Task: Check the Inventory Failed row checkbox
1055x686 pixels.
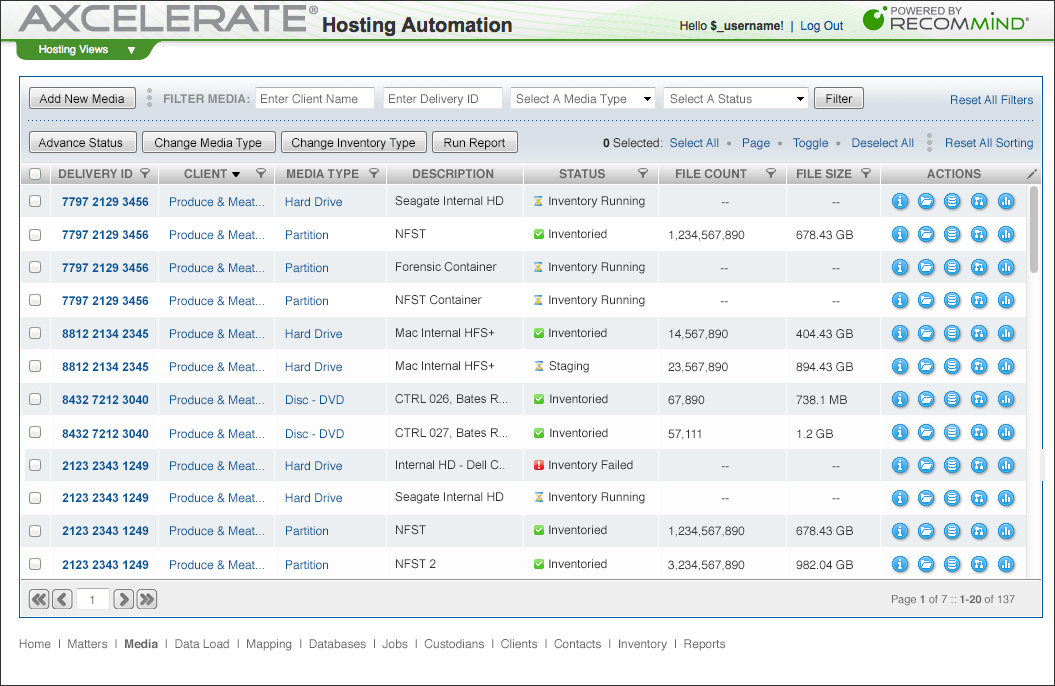Action: 35,465
